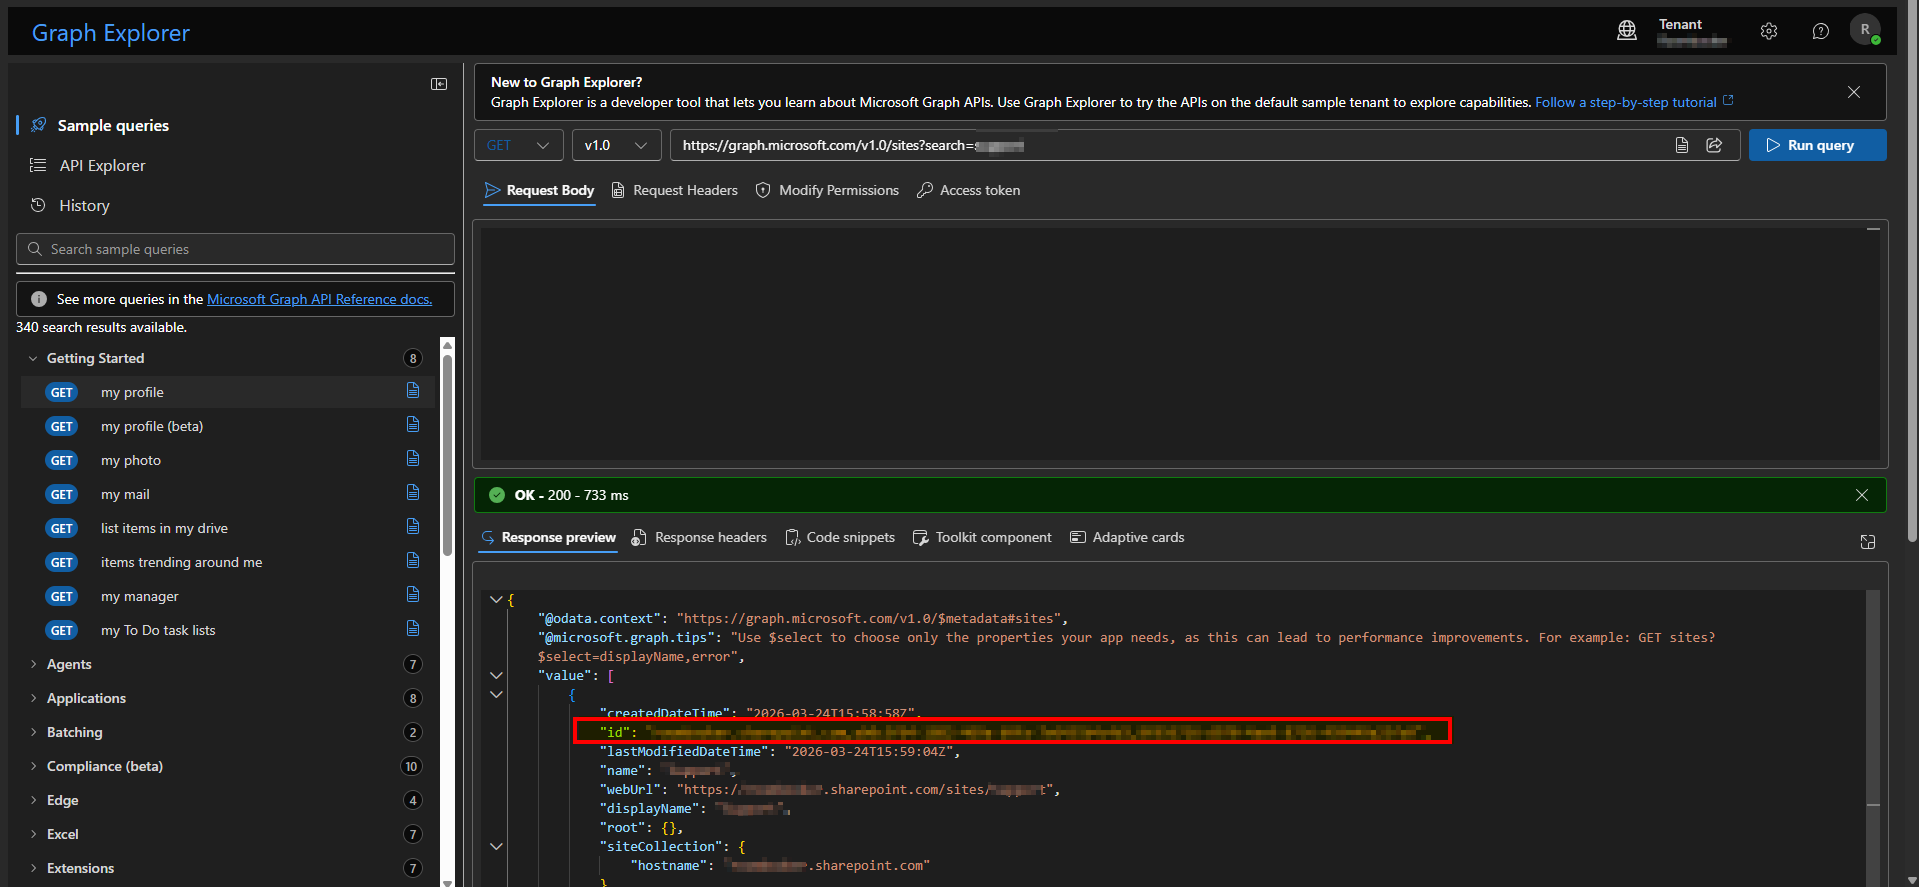Viewport: 1919px width, 887px height.
Task: Click the share query icon
Action: pos(1714,145)
